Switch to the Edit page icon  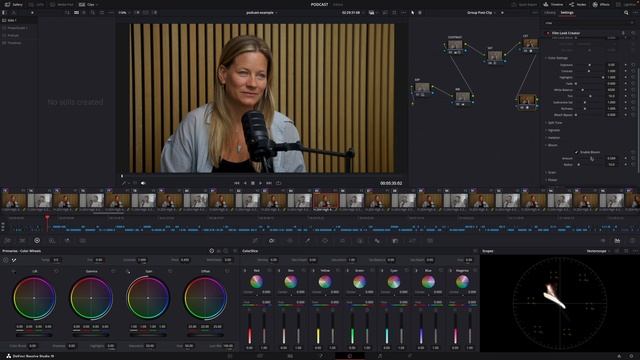click(290, 356)
